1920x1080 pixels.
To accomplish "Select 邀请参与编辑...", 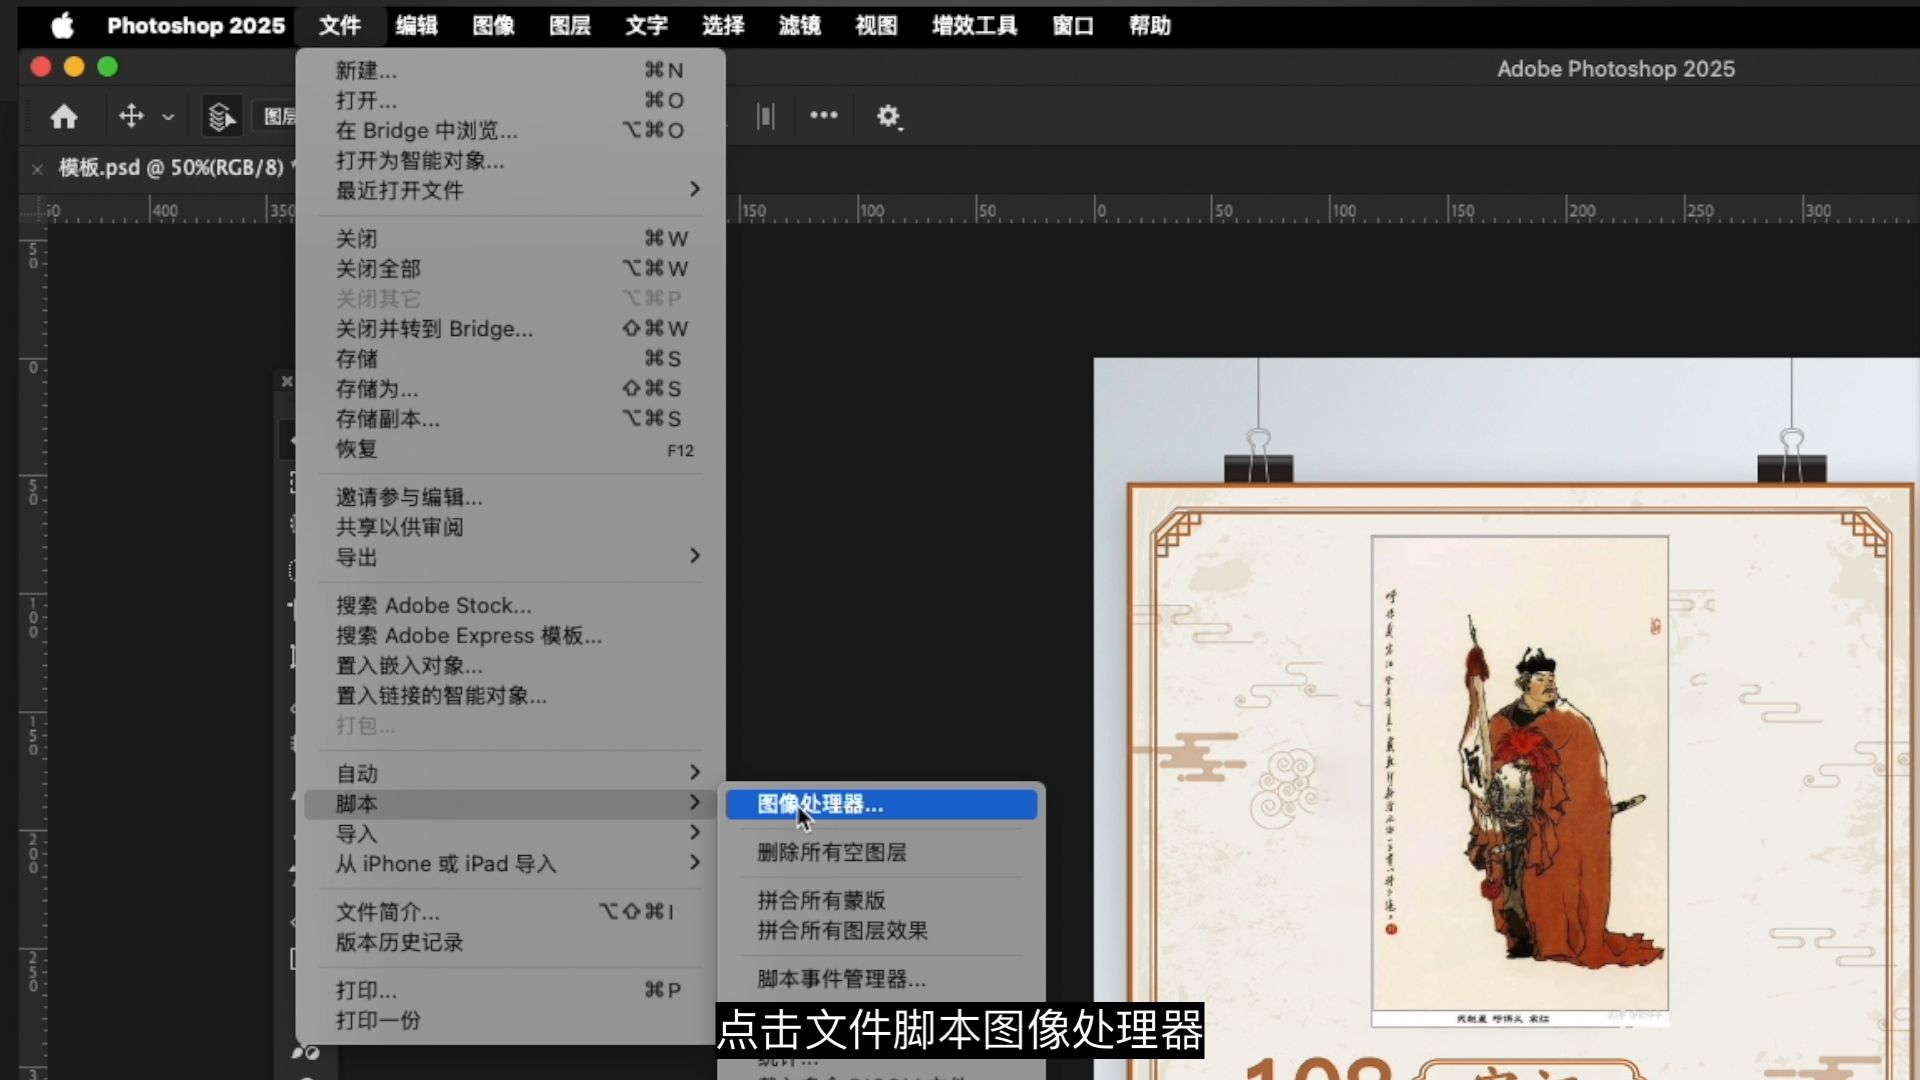I will coord(510,497).
